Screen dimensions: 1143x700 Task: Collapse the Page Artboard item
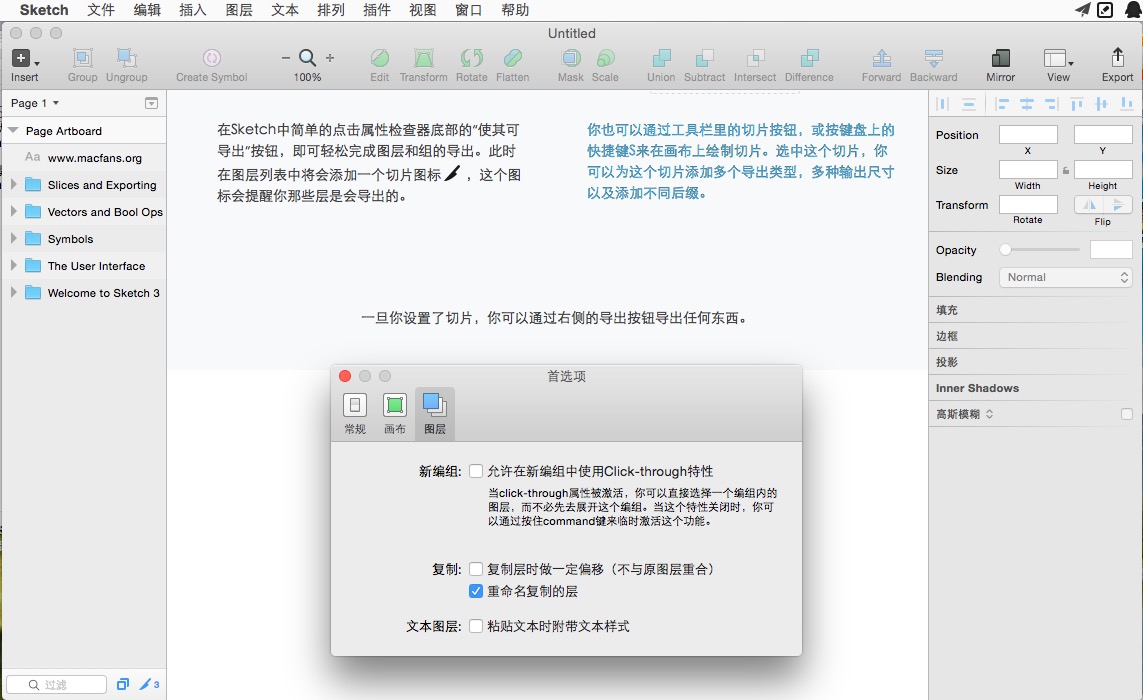(x=13, y=131)
